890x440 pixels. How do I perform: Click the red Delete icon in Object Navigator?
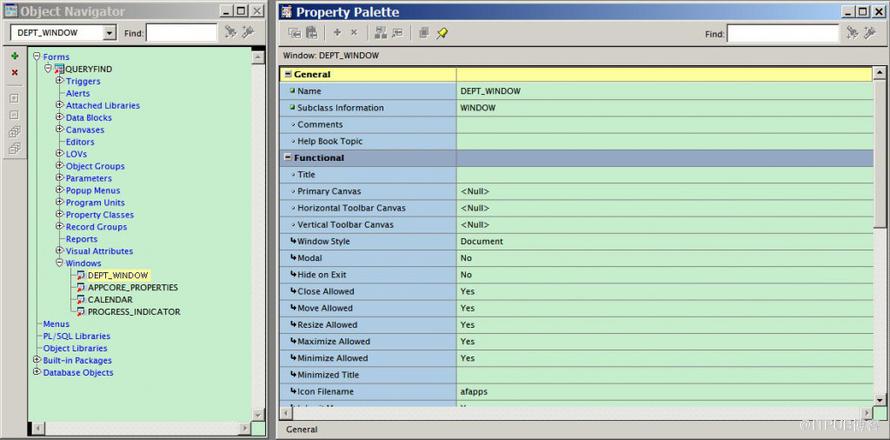[x=14, y=73]
